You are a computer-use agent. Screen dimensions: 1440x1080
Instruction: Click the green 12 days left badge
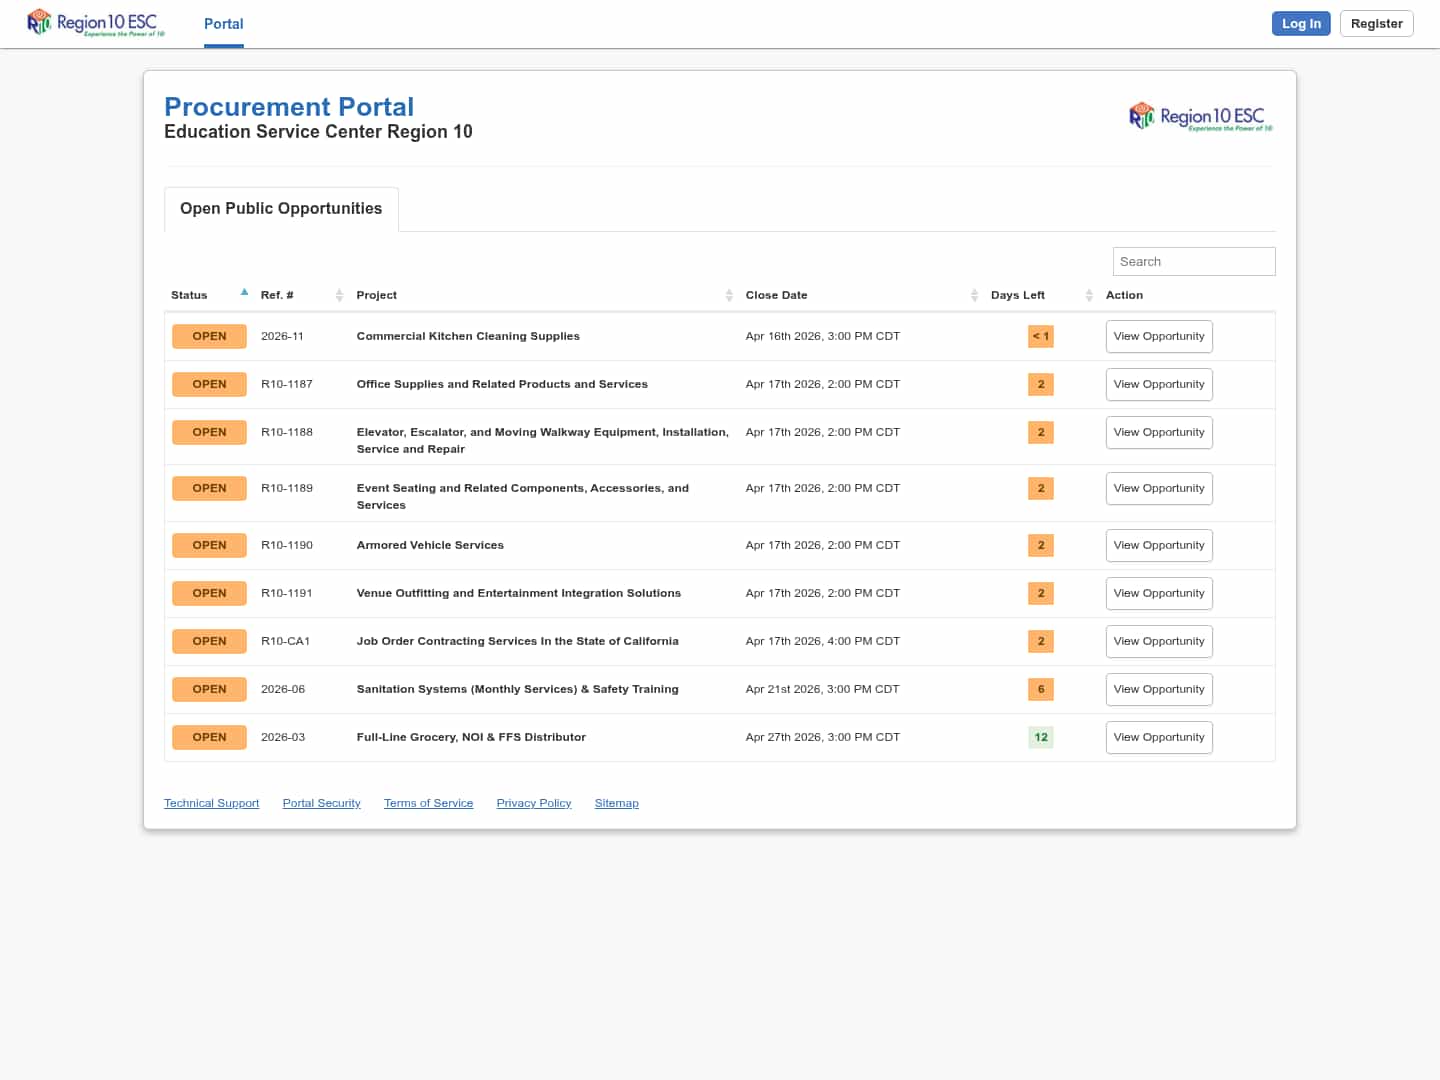1041,737
